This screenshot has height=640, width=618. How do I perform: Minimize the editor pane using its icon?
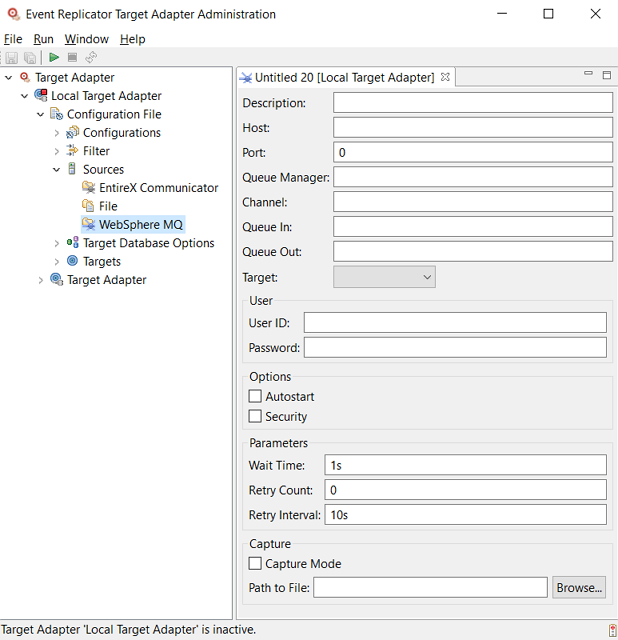coord(588,75)
